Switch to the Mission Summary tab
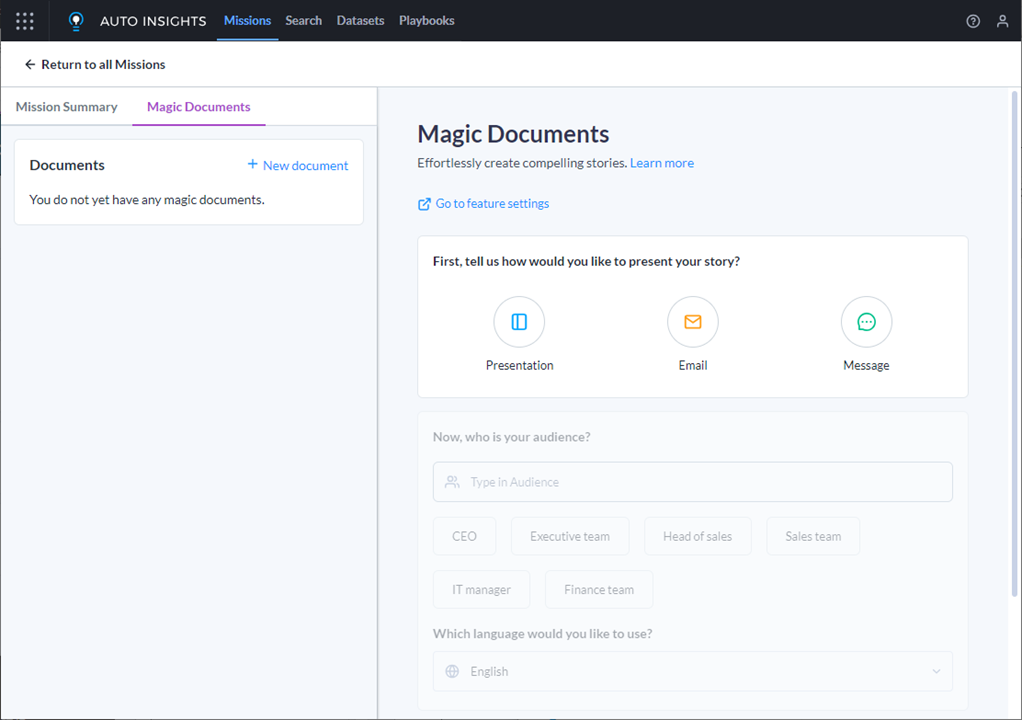The width and height of the screenshot is (1022, 720). point(66,106)
